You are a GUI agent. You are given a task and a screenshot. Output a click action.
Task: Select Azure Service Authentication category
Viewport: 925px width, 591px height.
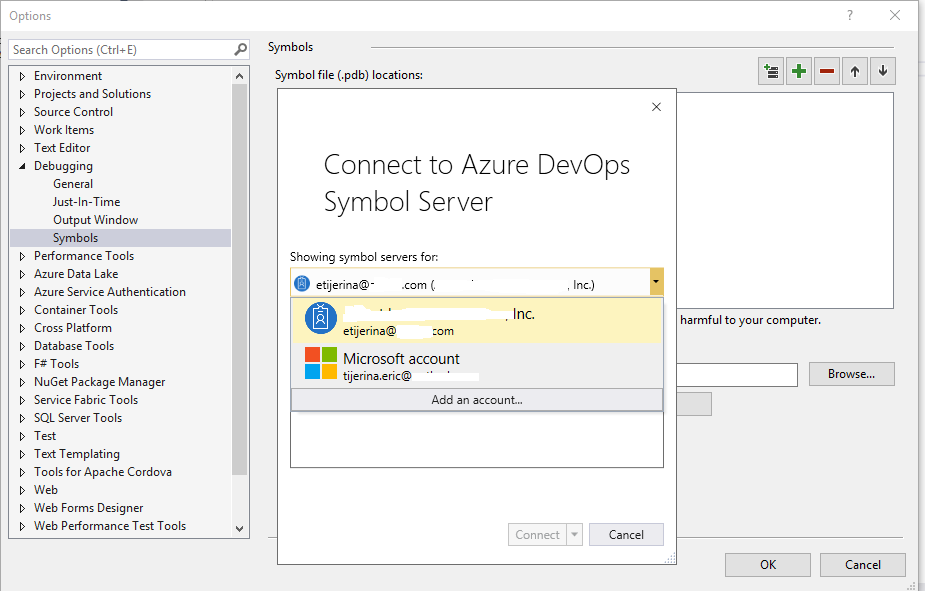click(x=110, y=292)
